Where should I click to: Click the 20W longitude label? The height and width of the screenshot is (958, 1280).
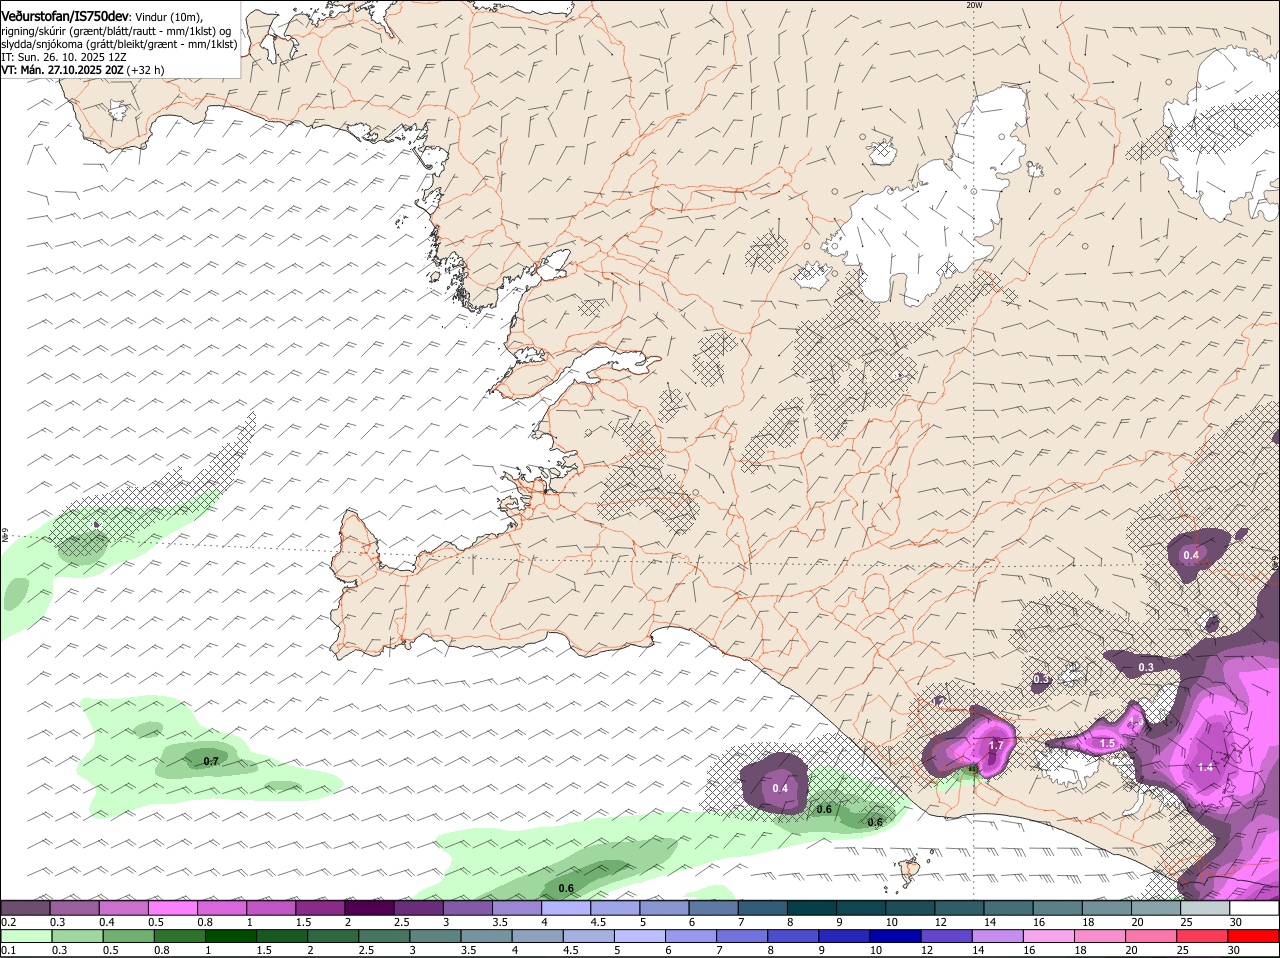pyautogui.click(x=974, y=5)
